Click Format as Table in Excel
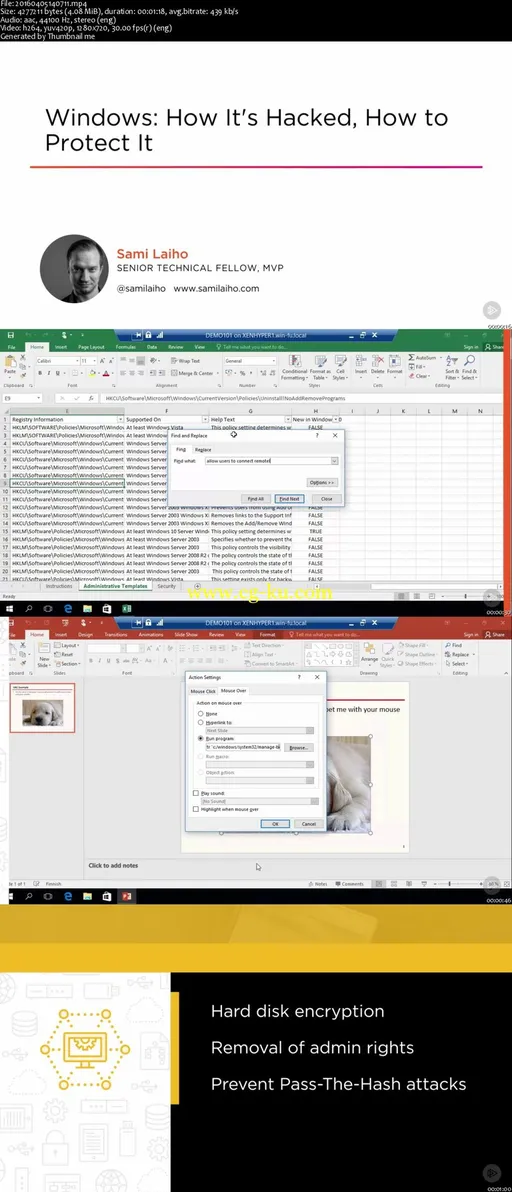 click(321, 366)
